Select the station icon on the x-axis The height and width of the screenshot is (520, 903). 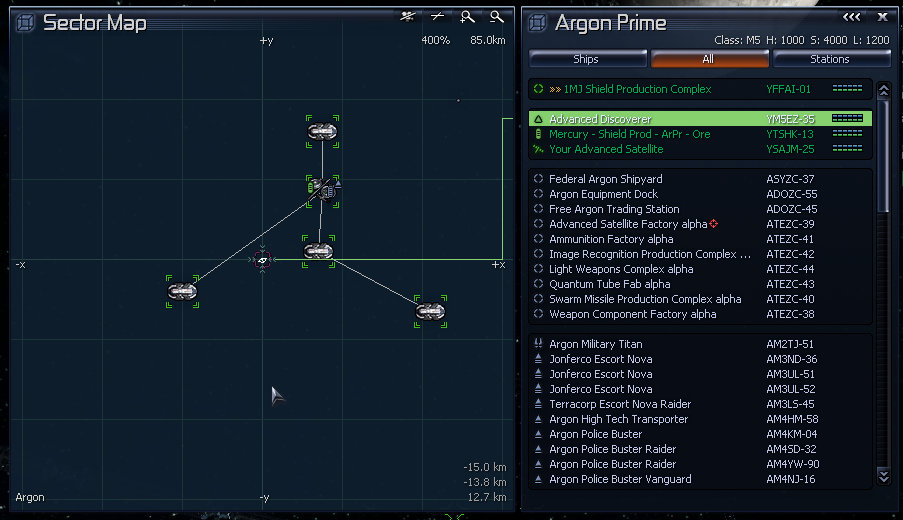318,251
